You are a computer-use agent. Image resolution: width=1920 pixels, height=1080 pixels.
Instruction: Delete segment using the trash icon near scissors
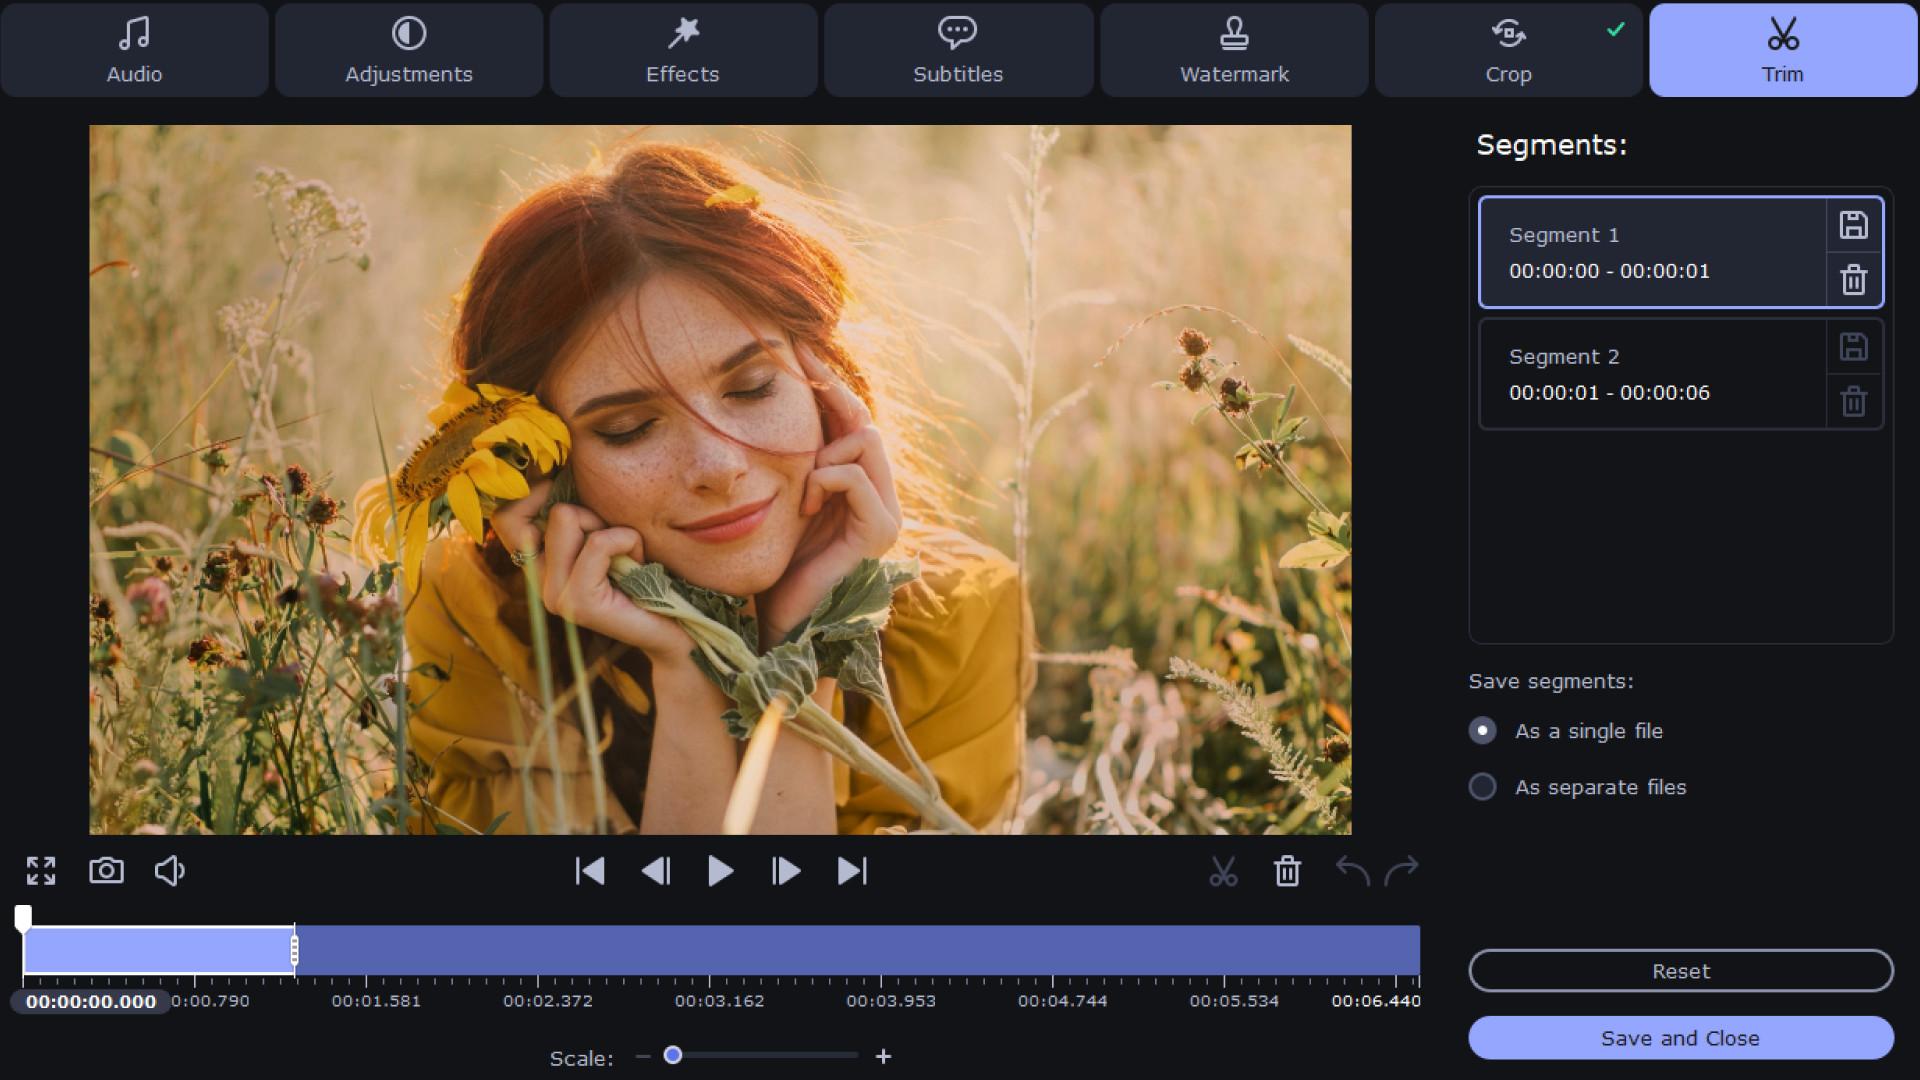pyautogui.click(x=1287, y=871)
